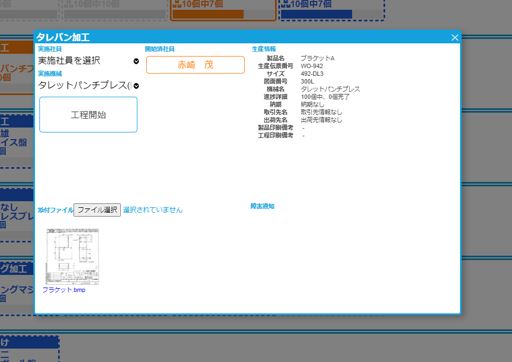Click the WO-942 production slip number

point(312,66)
